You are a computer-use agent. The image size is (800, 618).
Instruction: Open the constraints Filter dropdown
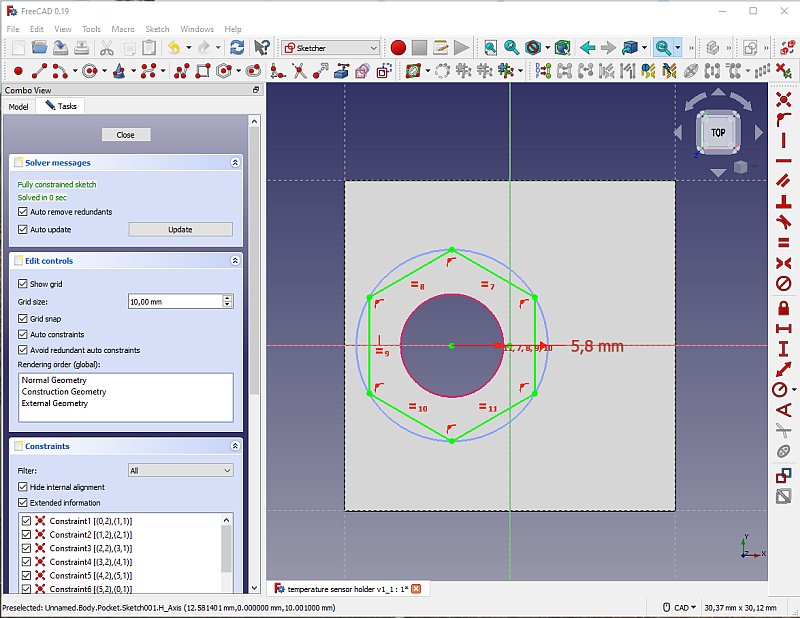tap(181, 470)
